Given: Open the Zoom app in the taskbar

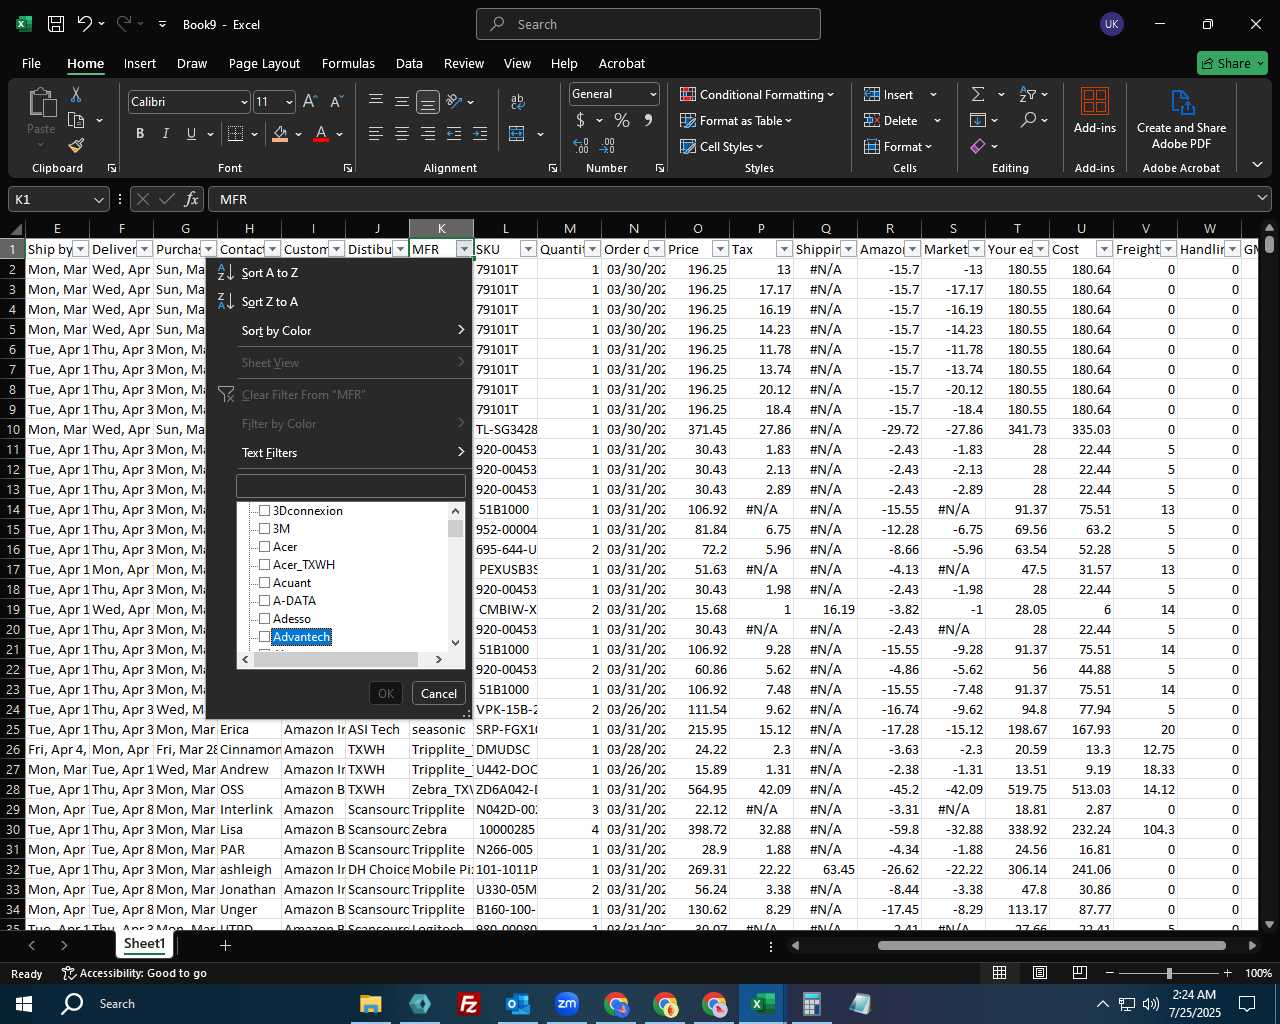Looking at the screenshot, I should 567,1003.
